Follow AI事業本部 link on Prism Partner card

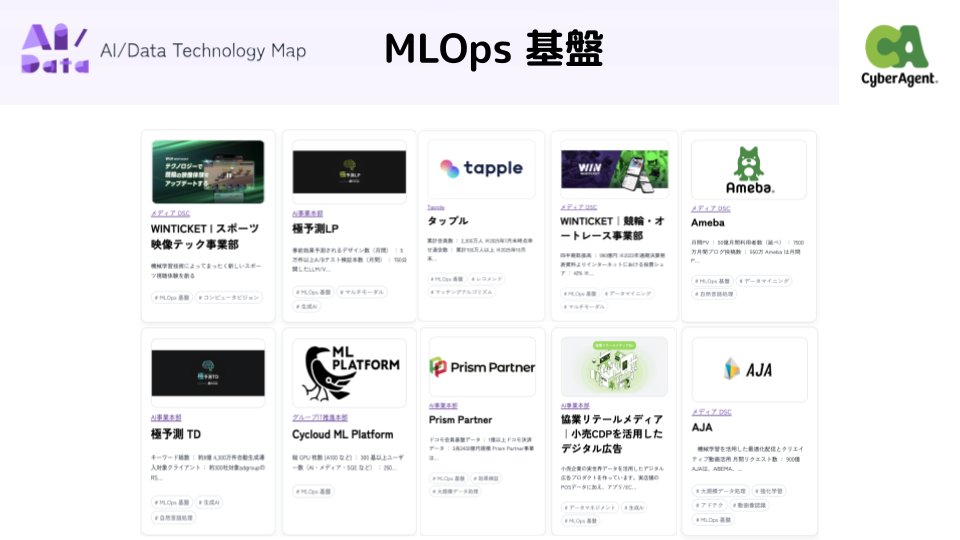point(443,406)
